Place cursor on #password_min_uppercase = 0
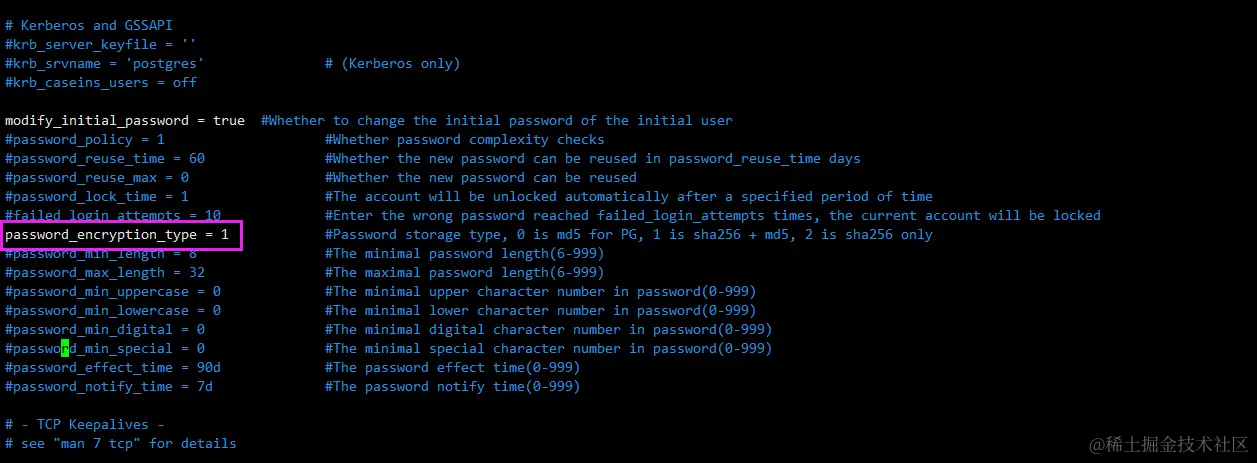Viewport: 1257px width, 463px height. point(113,292)
